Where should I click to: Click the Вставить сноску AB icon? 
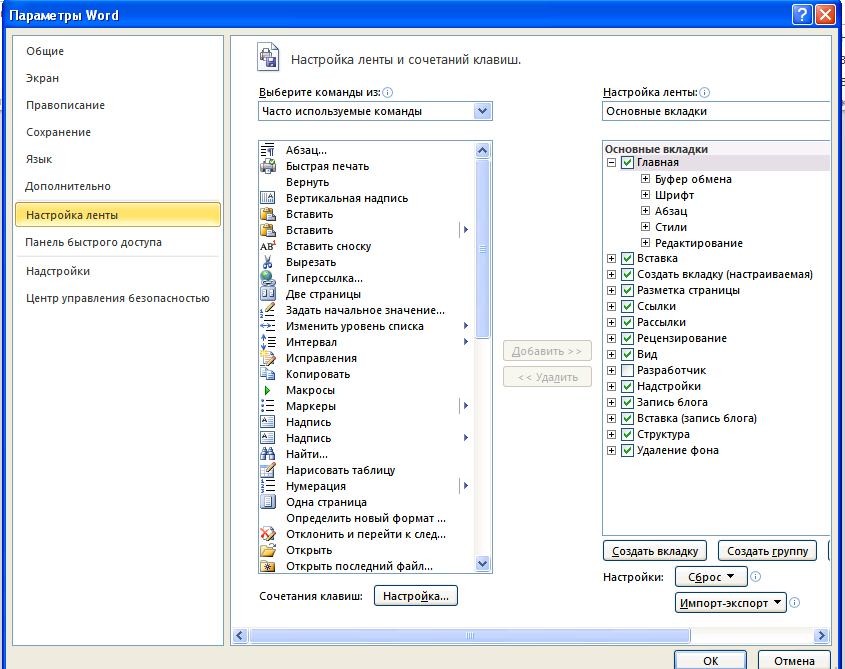tap(268, 246)
